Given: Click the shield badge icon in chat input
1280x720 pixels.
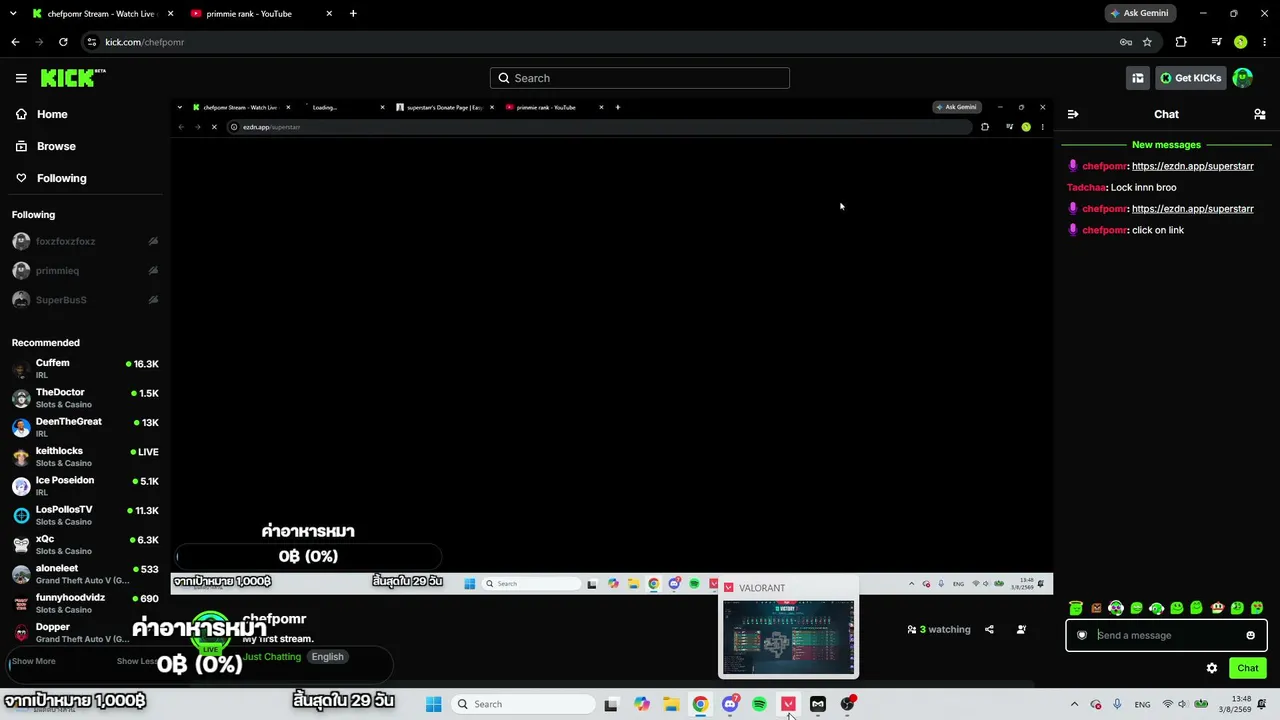Looking at the screenshot, I should pyautogui.click(x=1082, y=635).
